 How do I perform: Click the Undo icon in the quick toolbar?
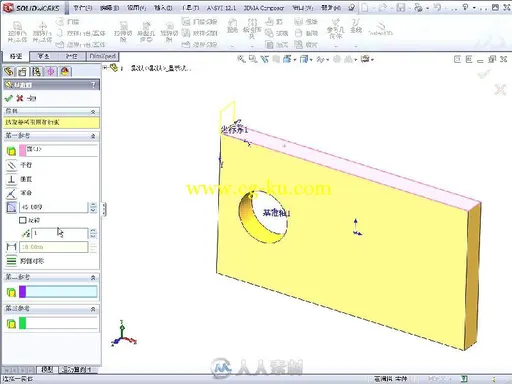[438, 7]
